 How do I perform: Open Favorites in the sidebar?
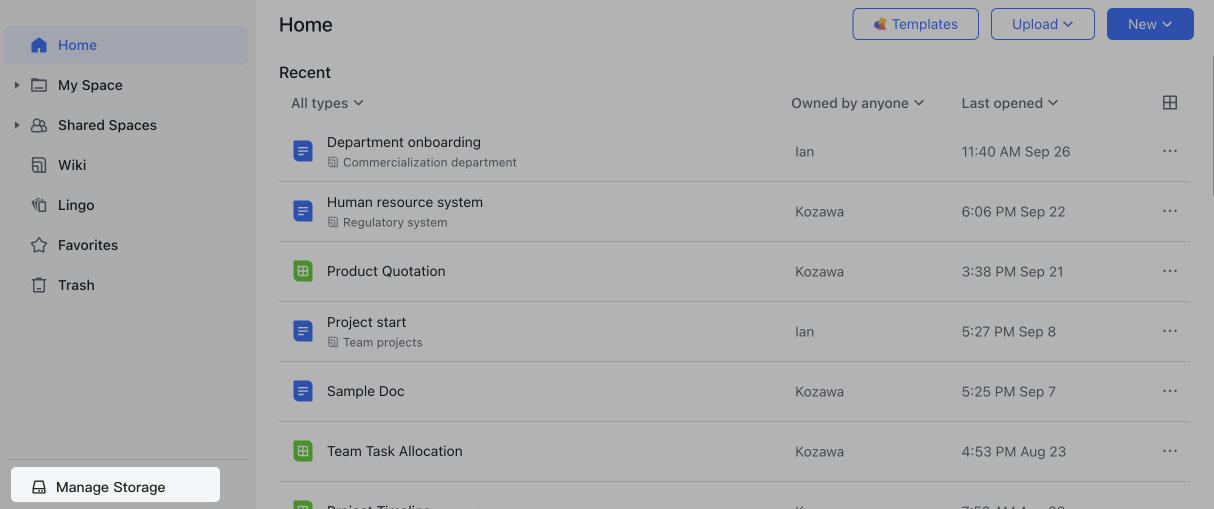pyautogui.click(x=88, y=245)
